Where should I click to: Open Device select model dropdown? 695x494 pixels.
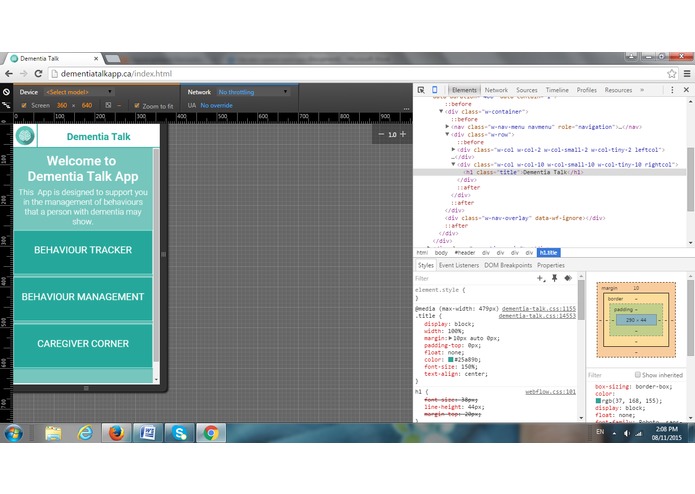point(79,92)
